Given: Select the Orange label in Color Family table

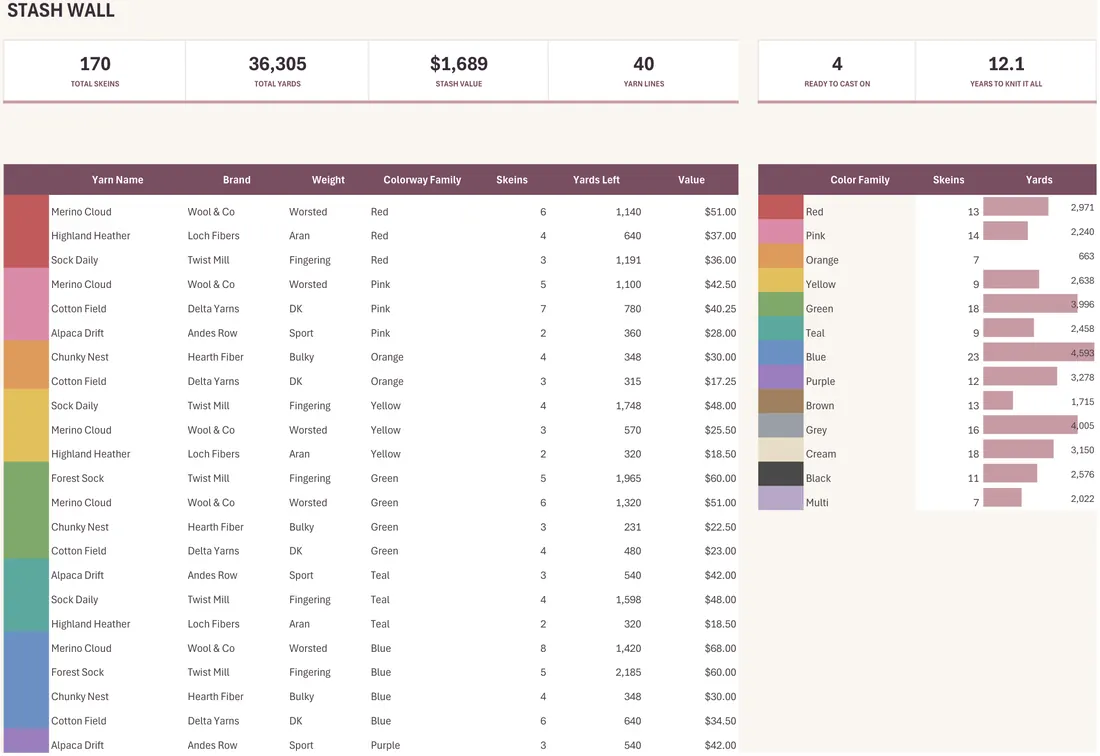Looking at the screenshot, I should (822, 260).
